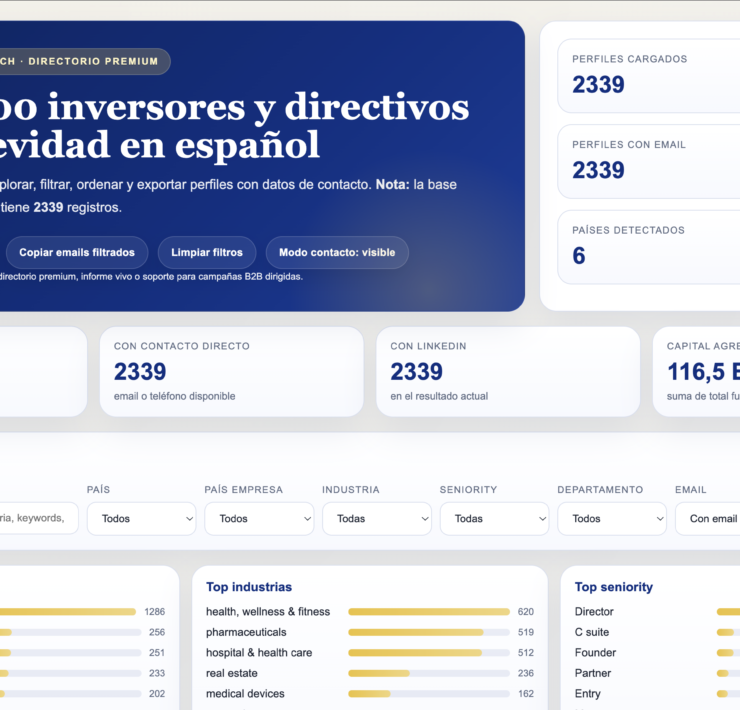Viewport: 740px width, 710px height.
Task: Click the pharmaceuticals industry bar
Action: click(428, 632)
